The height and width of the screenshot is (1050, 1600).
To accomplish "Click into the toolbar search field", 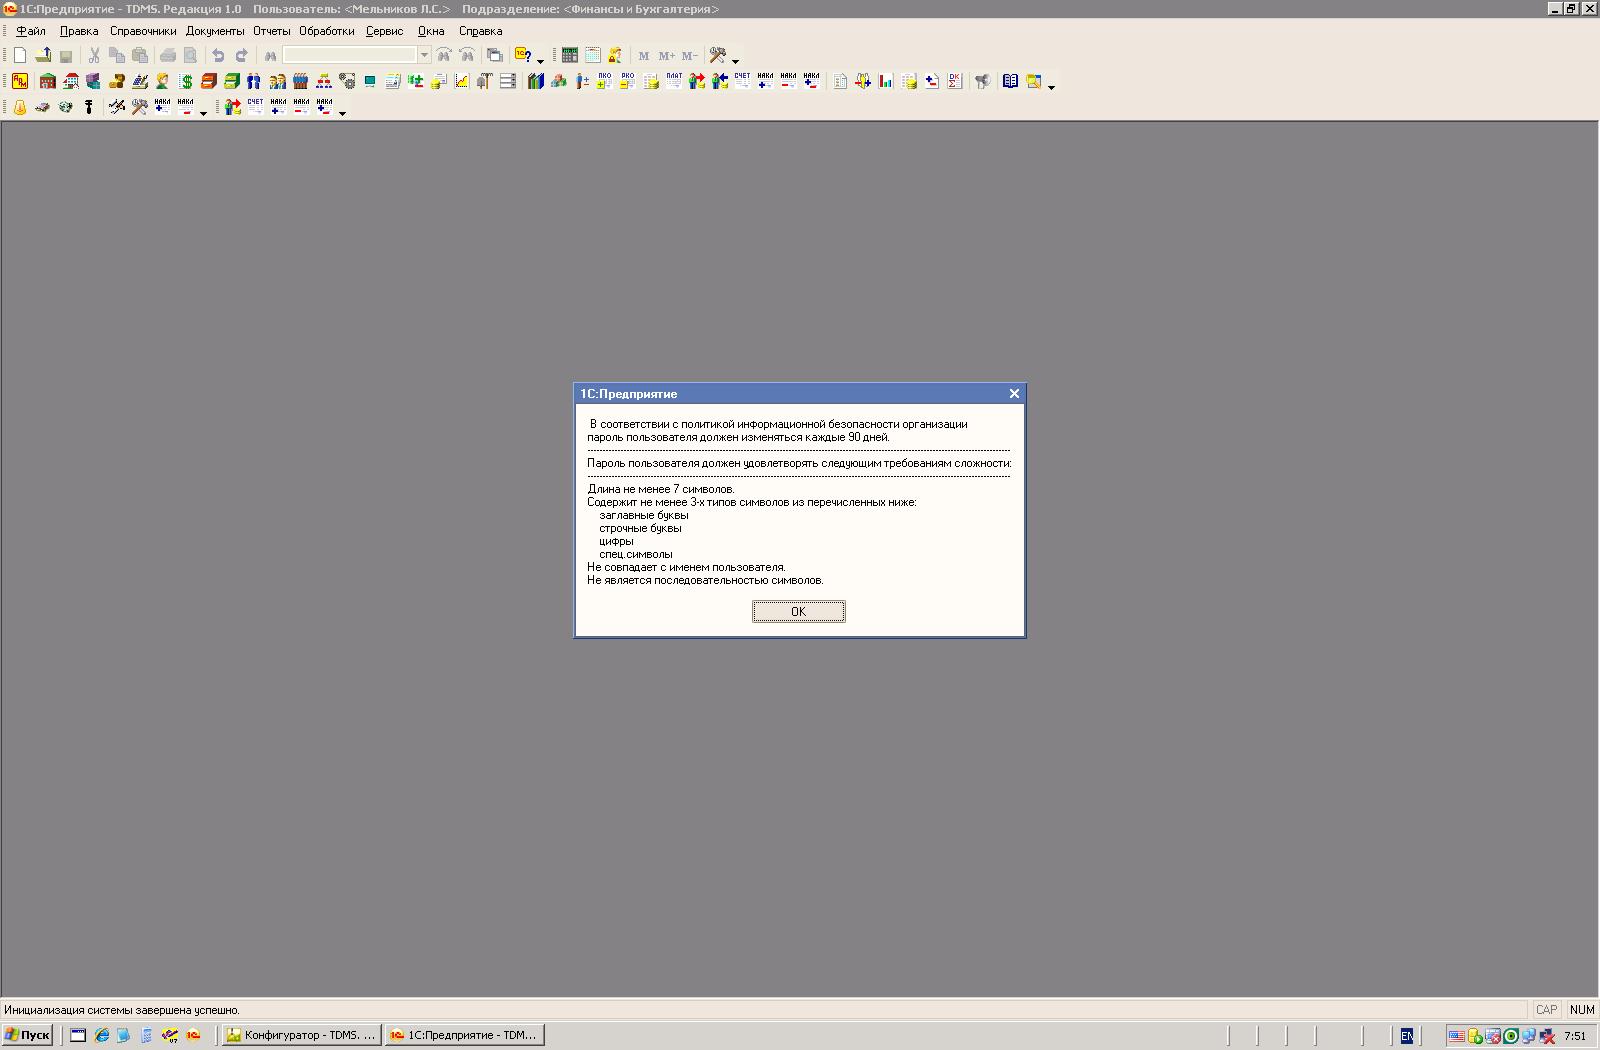I will pos(349,55).
